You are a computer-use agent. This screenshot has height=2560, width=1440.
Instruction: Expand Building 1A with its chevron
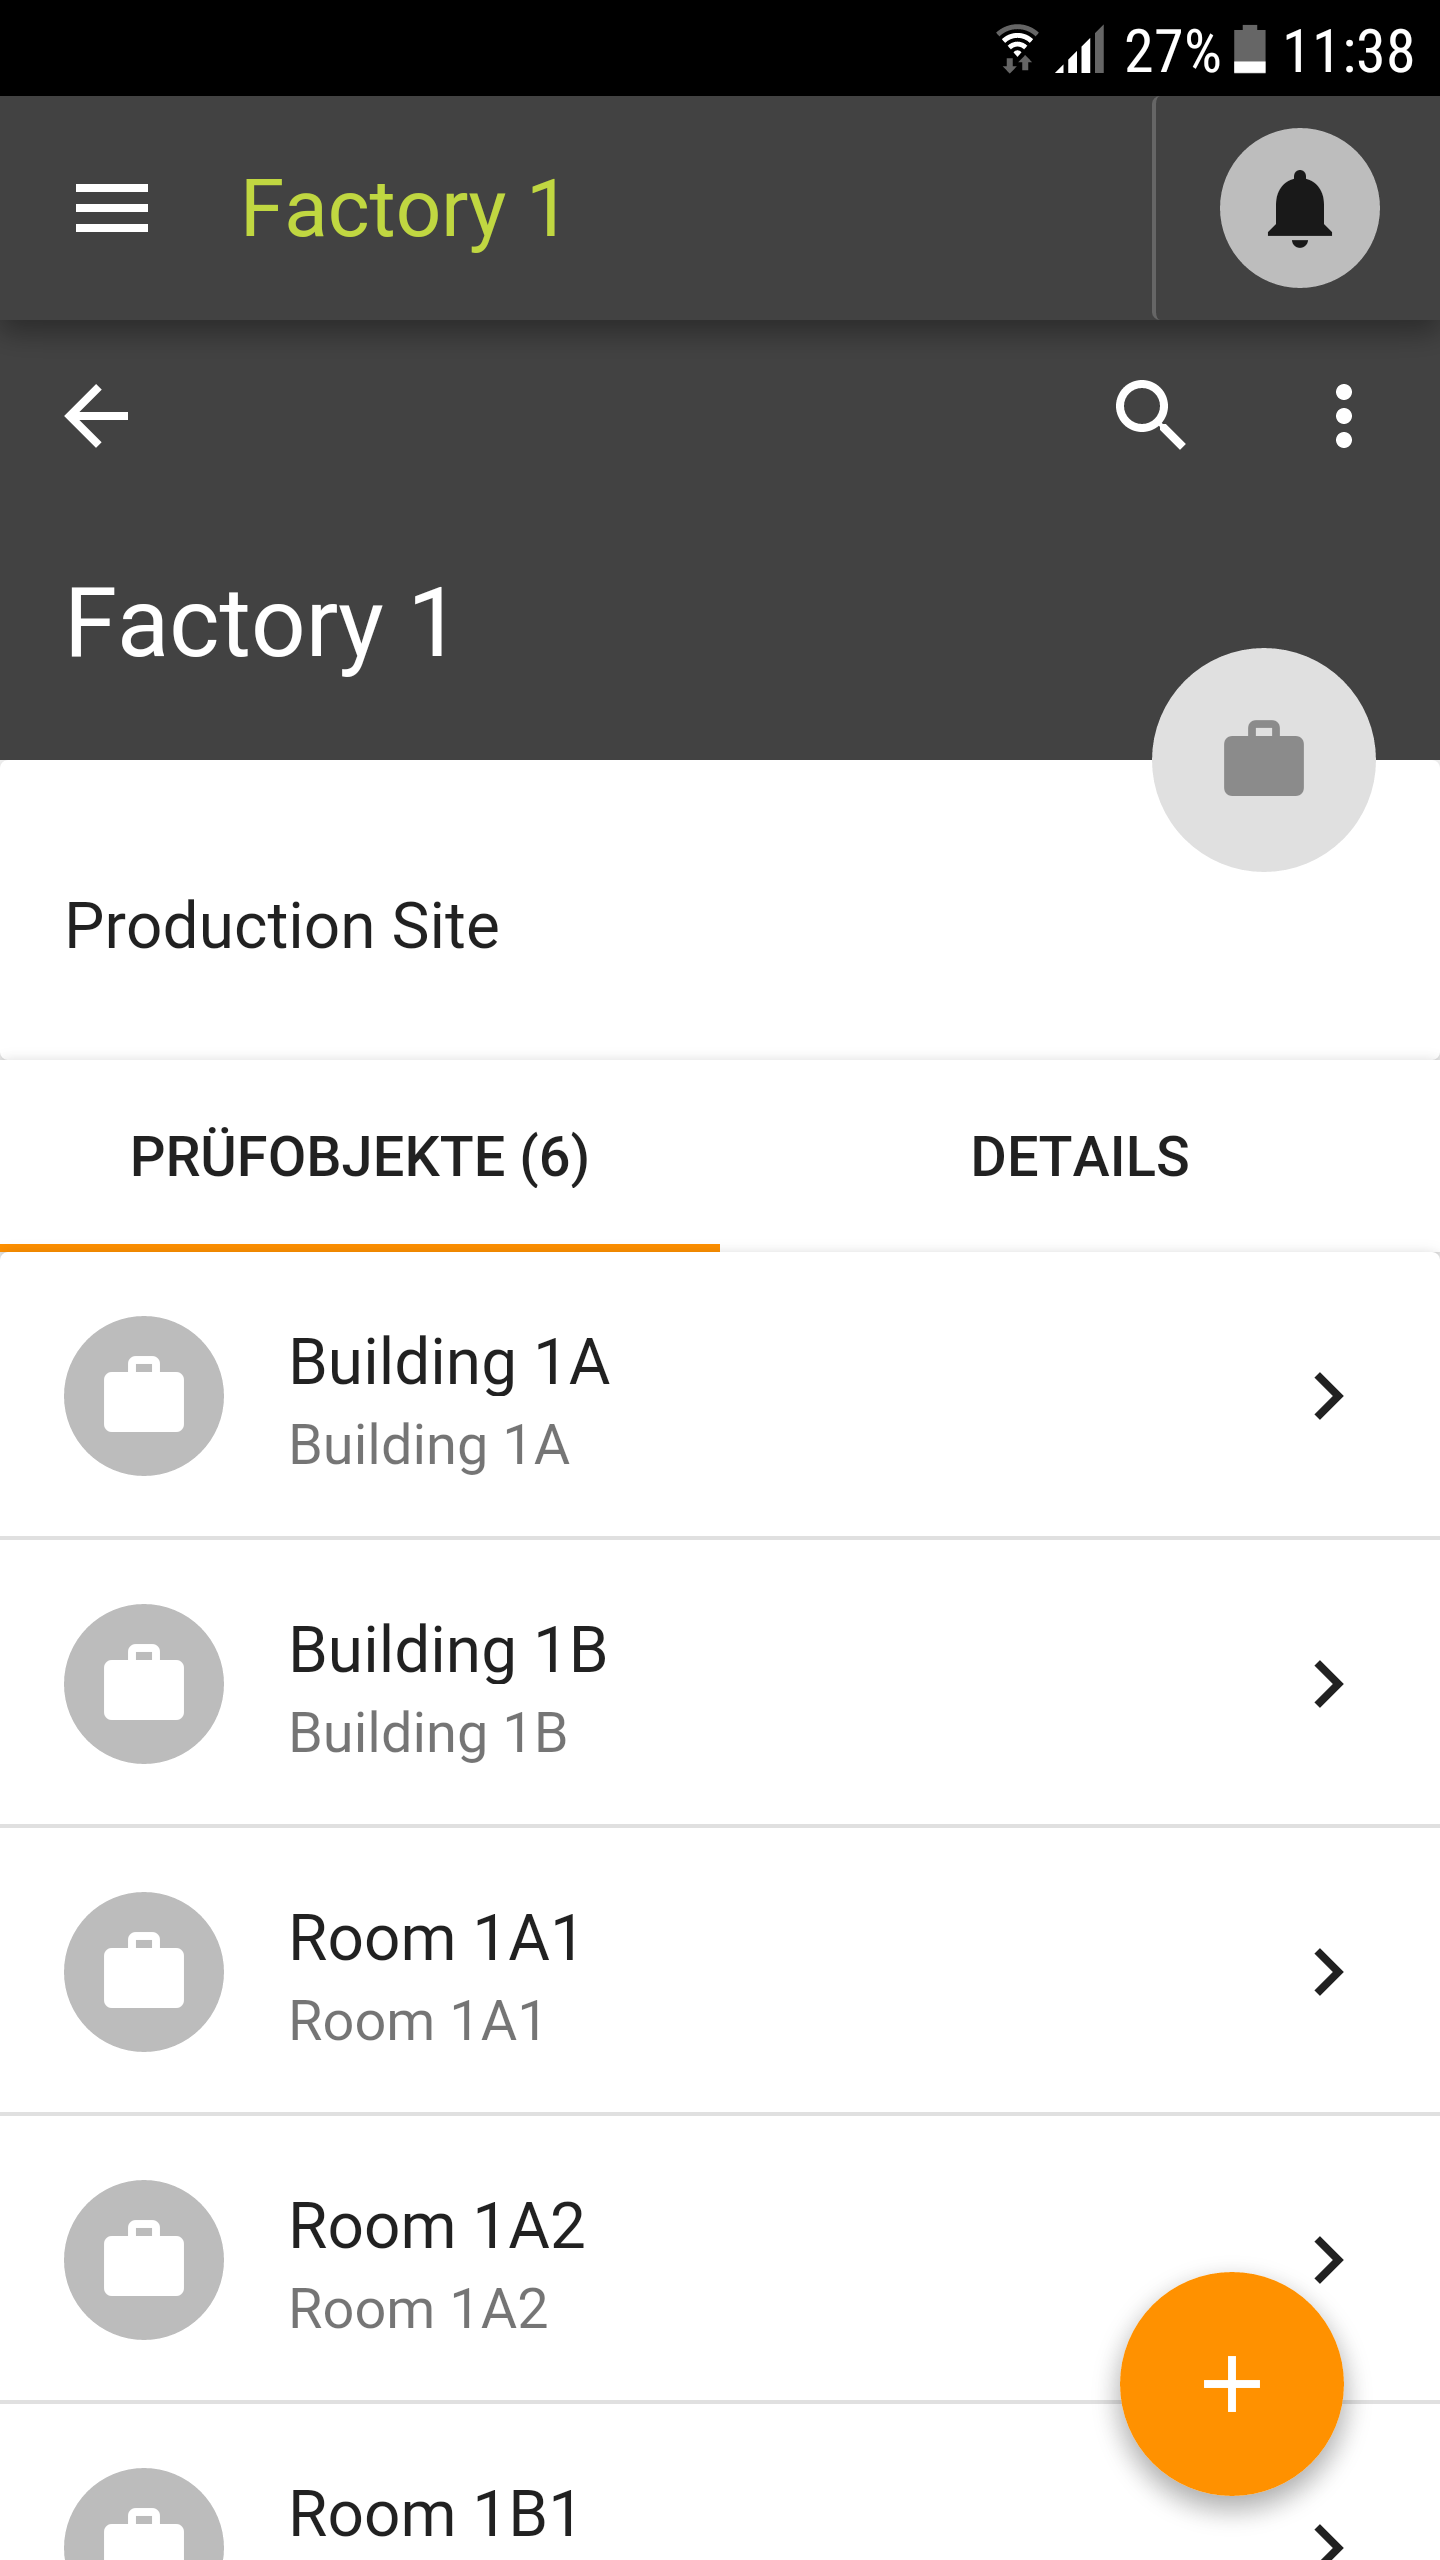[x=1327, y=1396]
